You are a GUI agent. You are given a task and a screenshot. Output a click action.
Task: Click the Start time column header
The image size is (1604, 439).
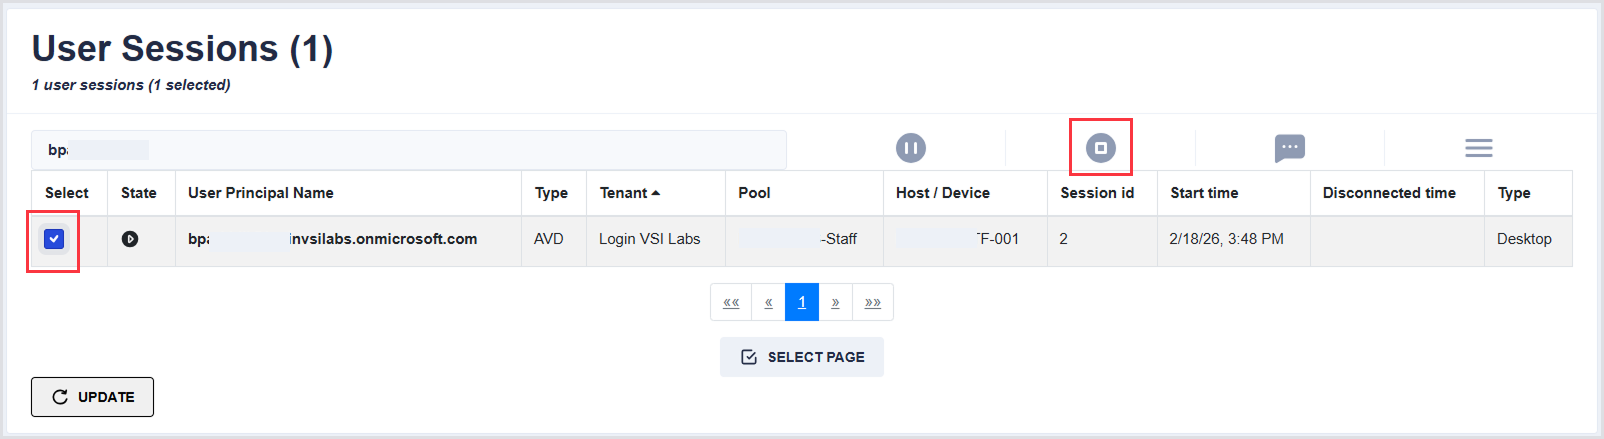(x=1204, y=193)
